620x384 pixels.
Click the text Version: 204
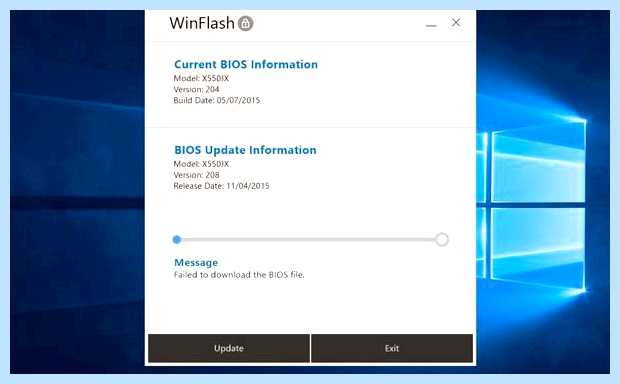click(196, 89)
